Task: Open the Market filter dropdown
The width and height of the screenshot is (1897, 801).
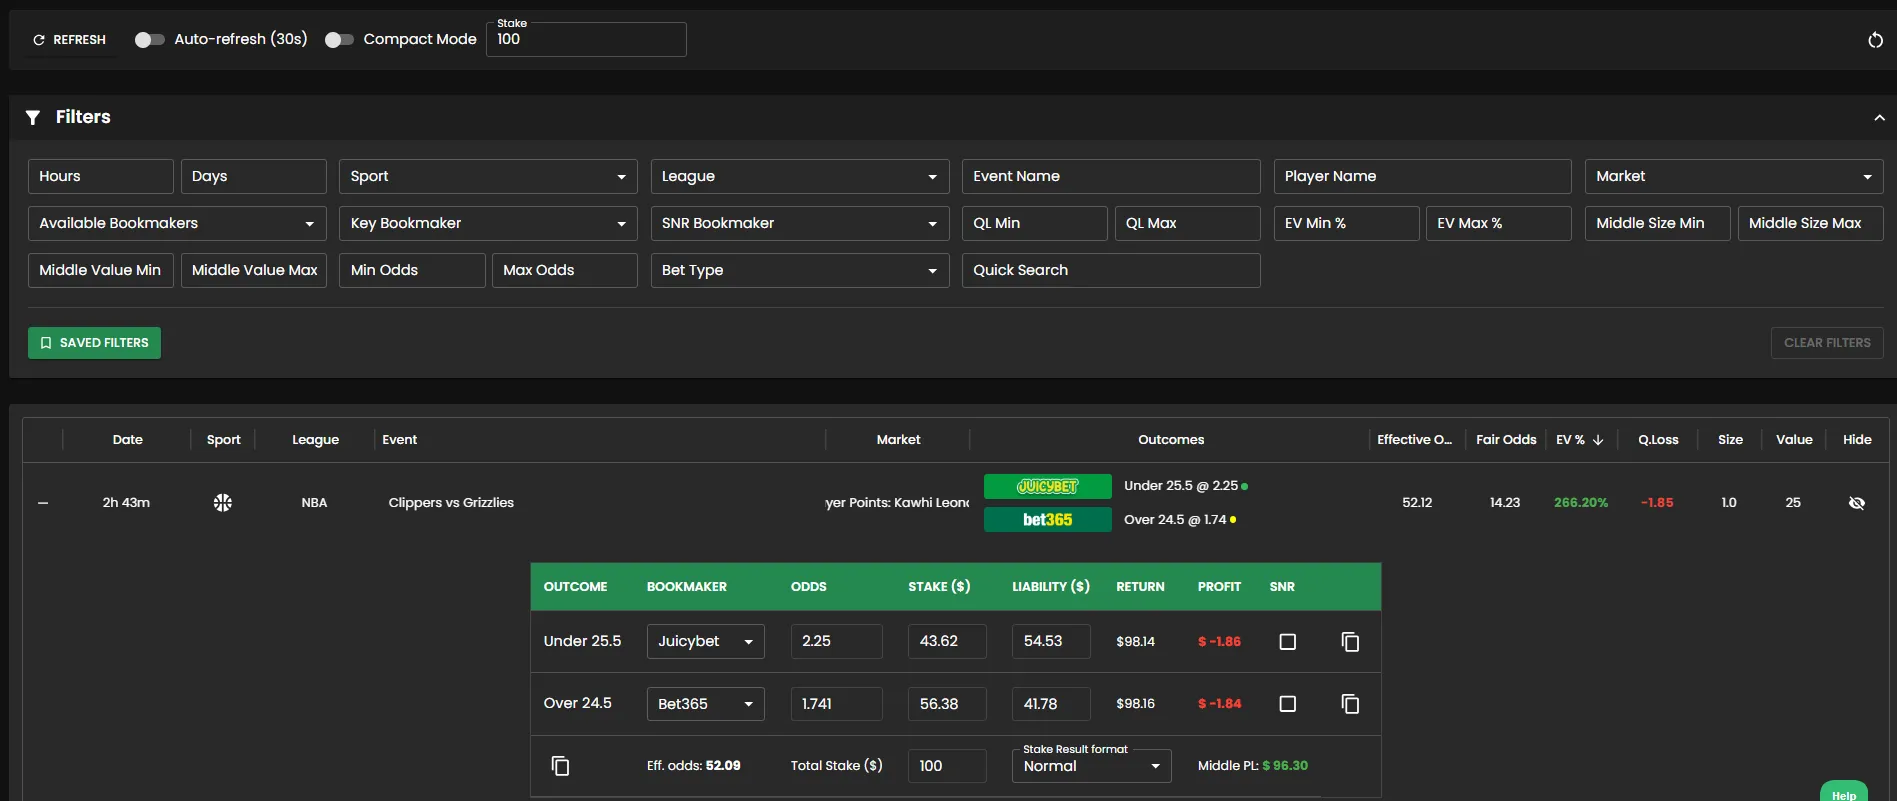Action: (1734, 176)
